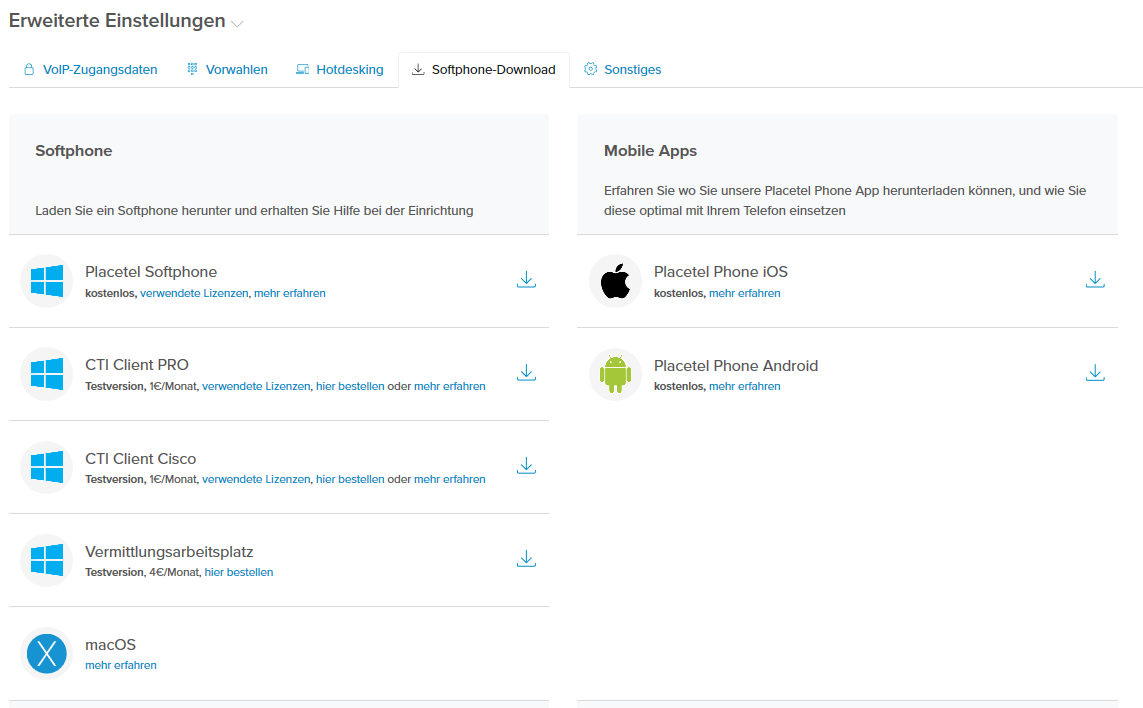
Task: Click Windows logo beside Placetel Softphone
Action: [47, 281]
